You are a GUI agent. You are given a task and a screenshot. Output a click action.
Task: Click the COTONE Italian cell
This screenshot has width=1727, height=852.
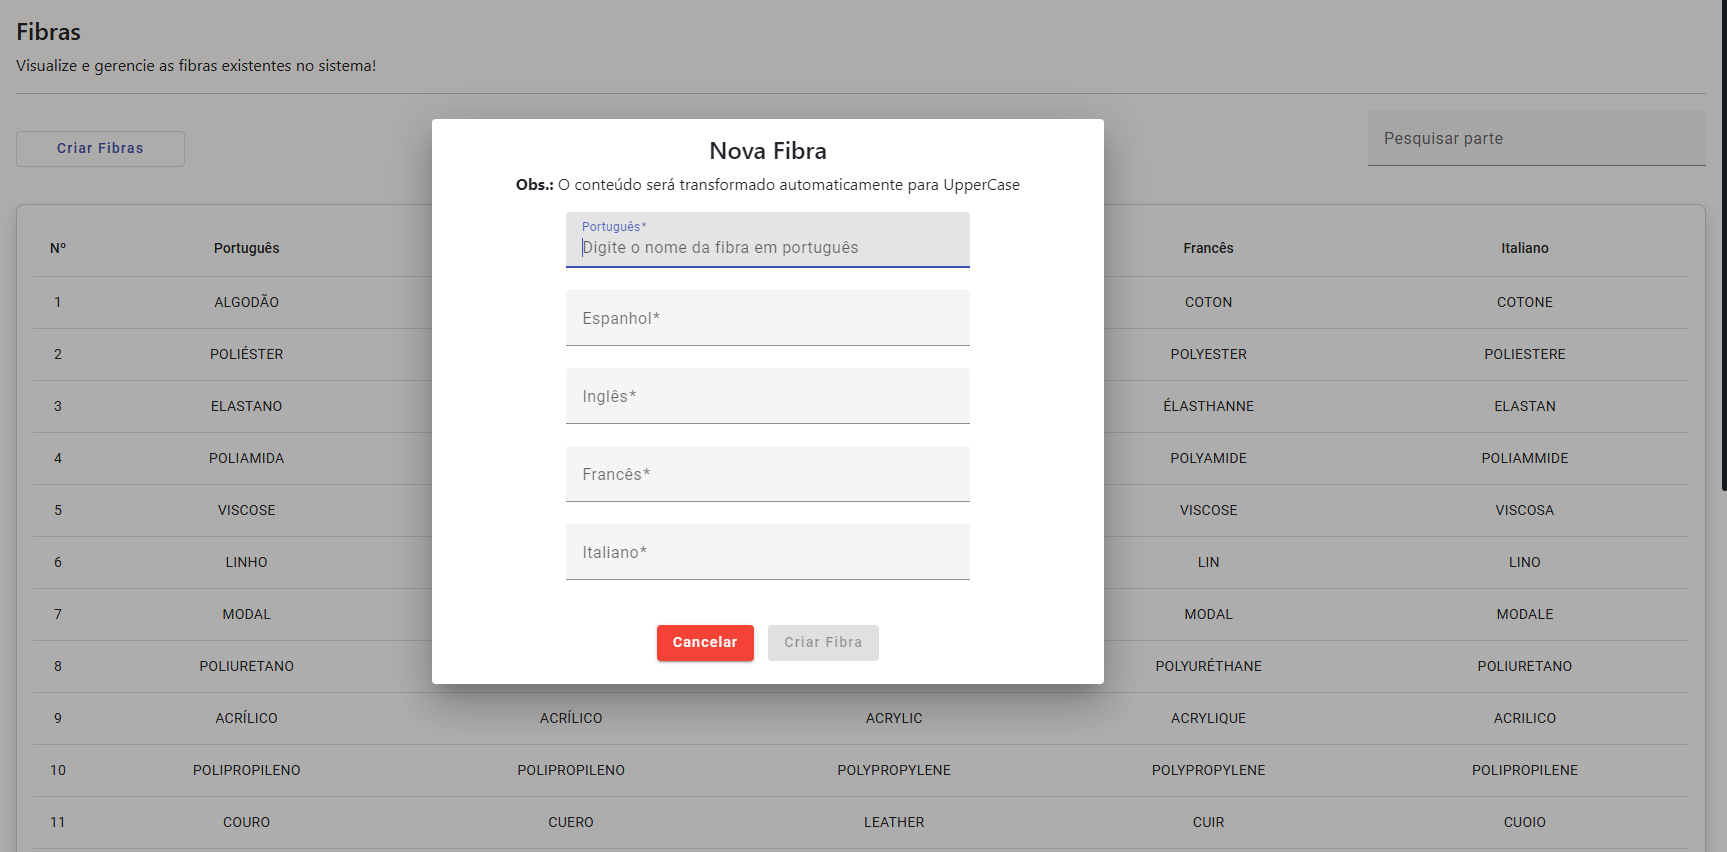pyautogui.click(x=1524, y=302)
